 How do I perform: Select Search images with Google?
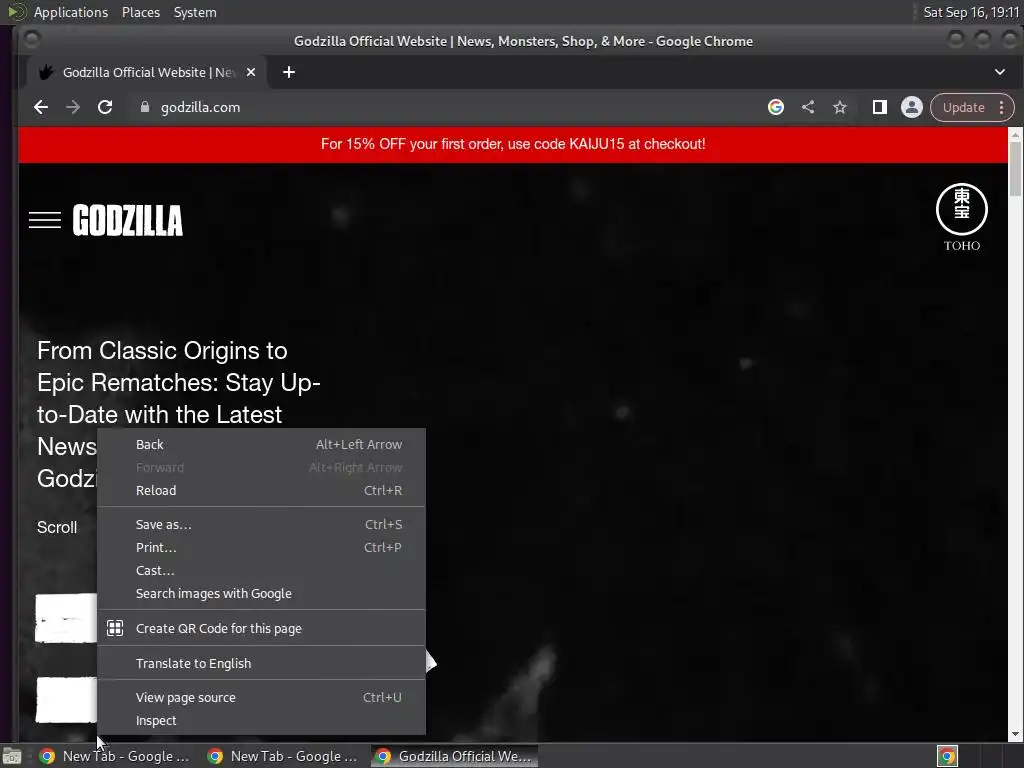[261, 593]
